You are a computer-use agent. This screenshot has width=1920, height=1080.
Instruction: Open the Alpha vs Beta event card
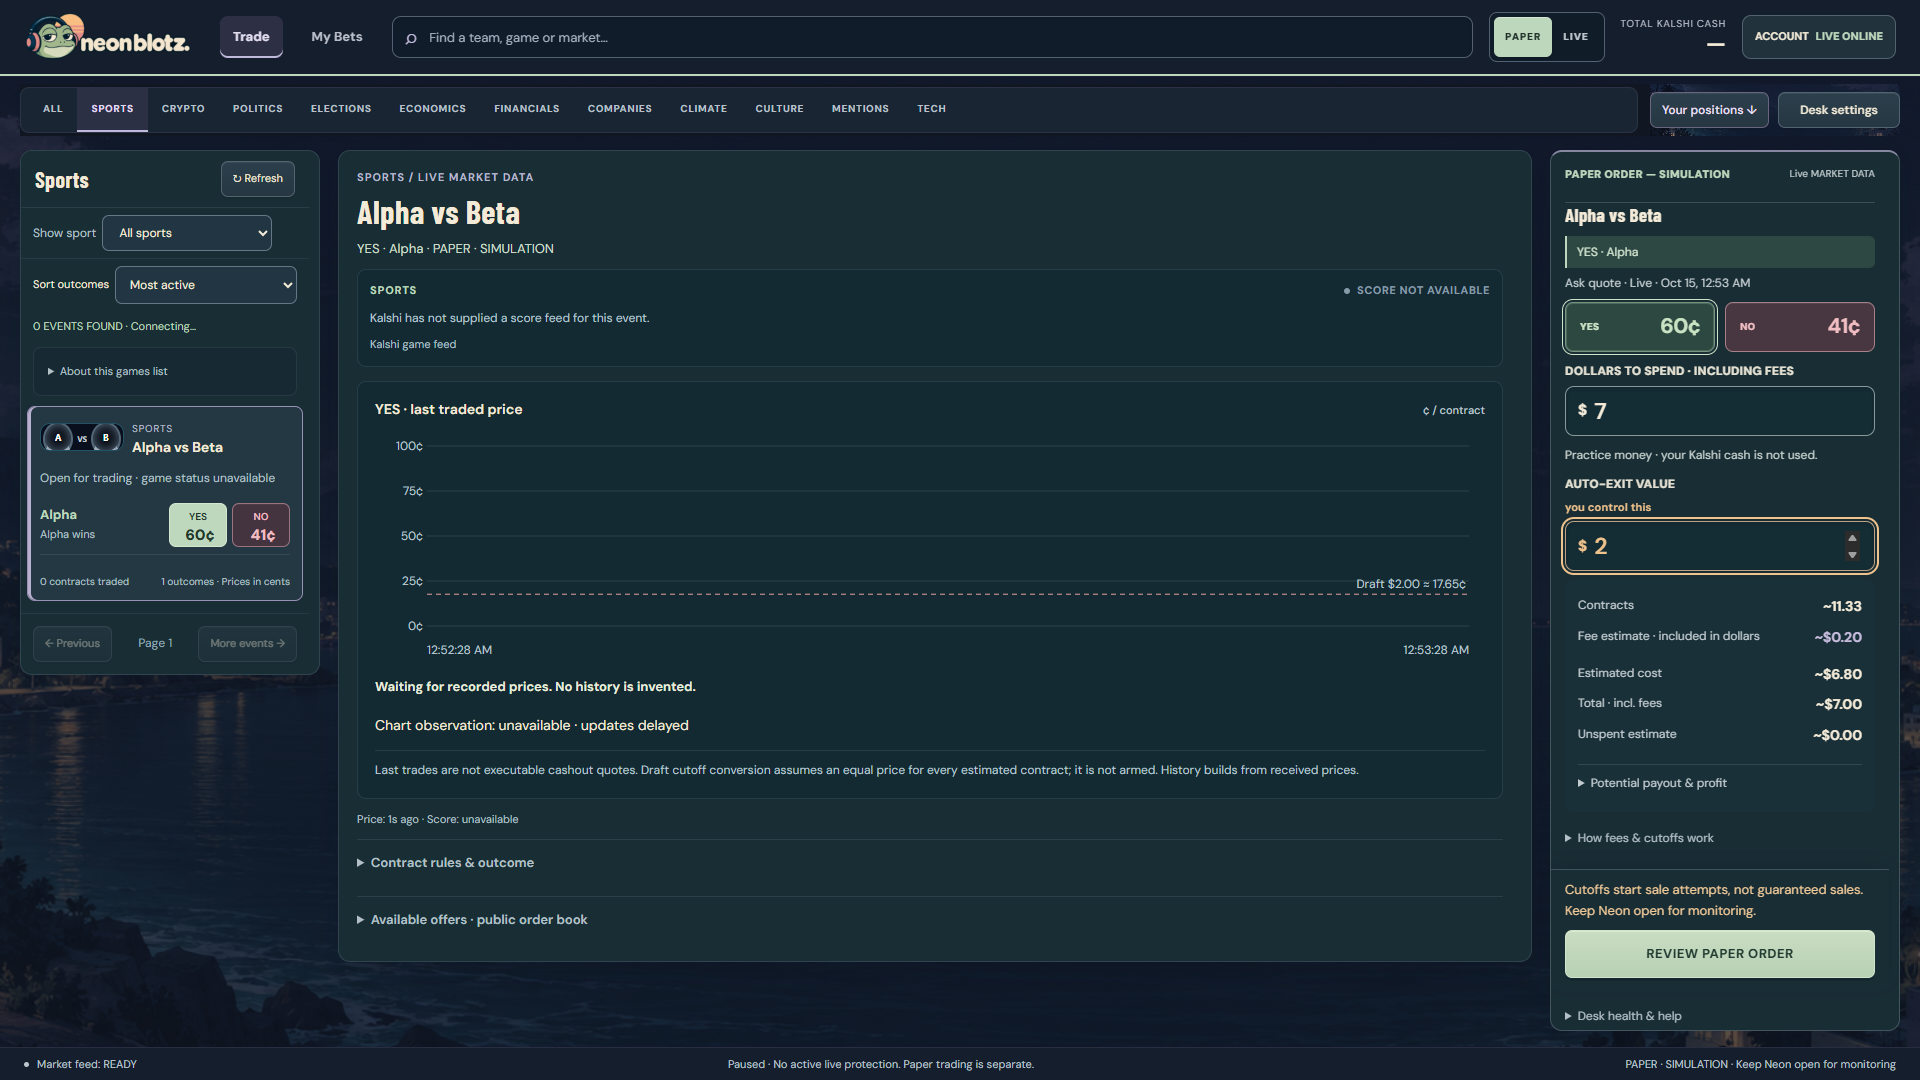(166, 503)
